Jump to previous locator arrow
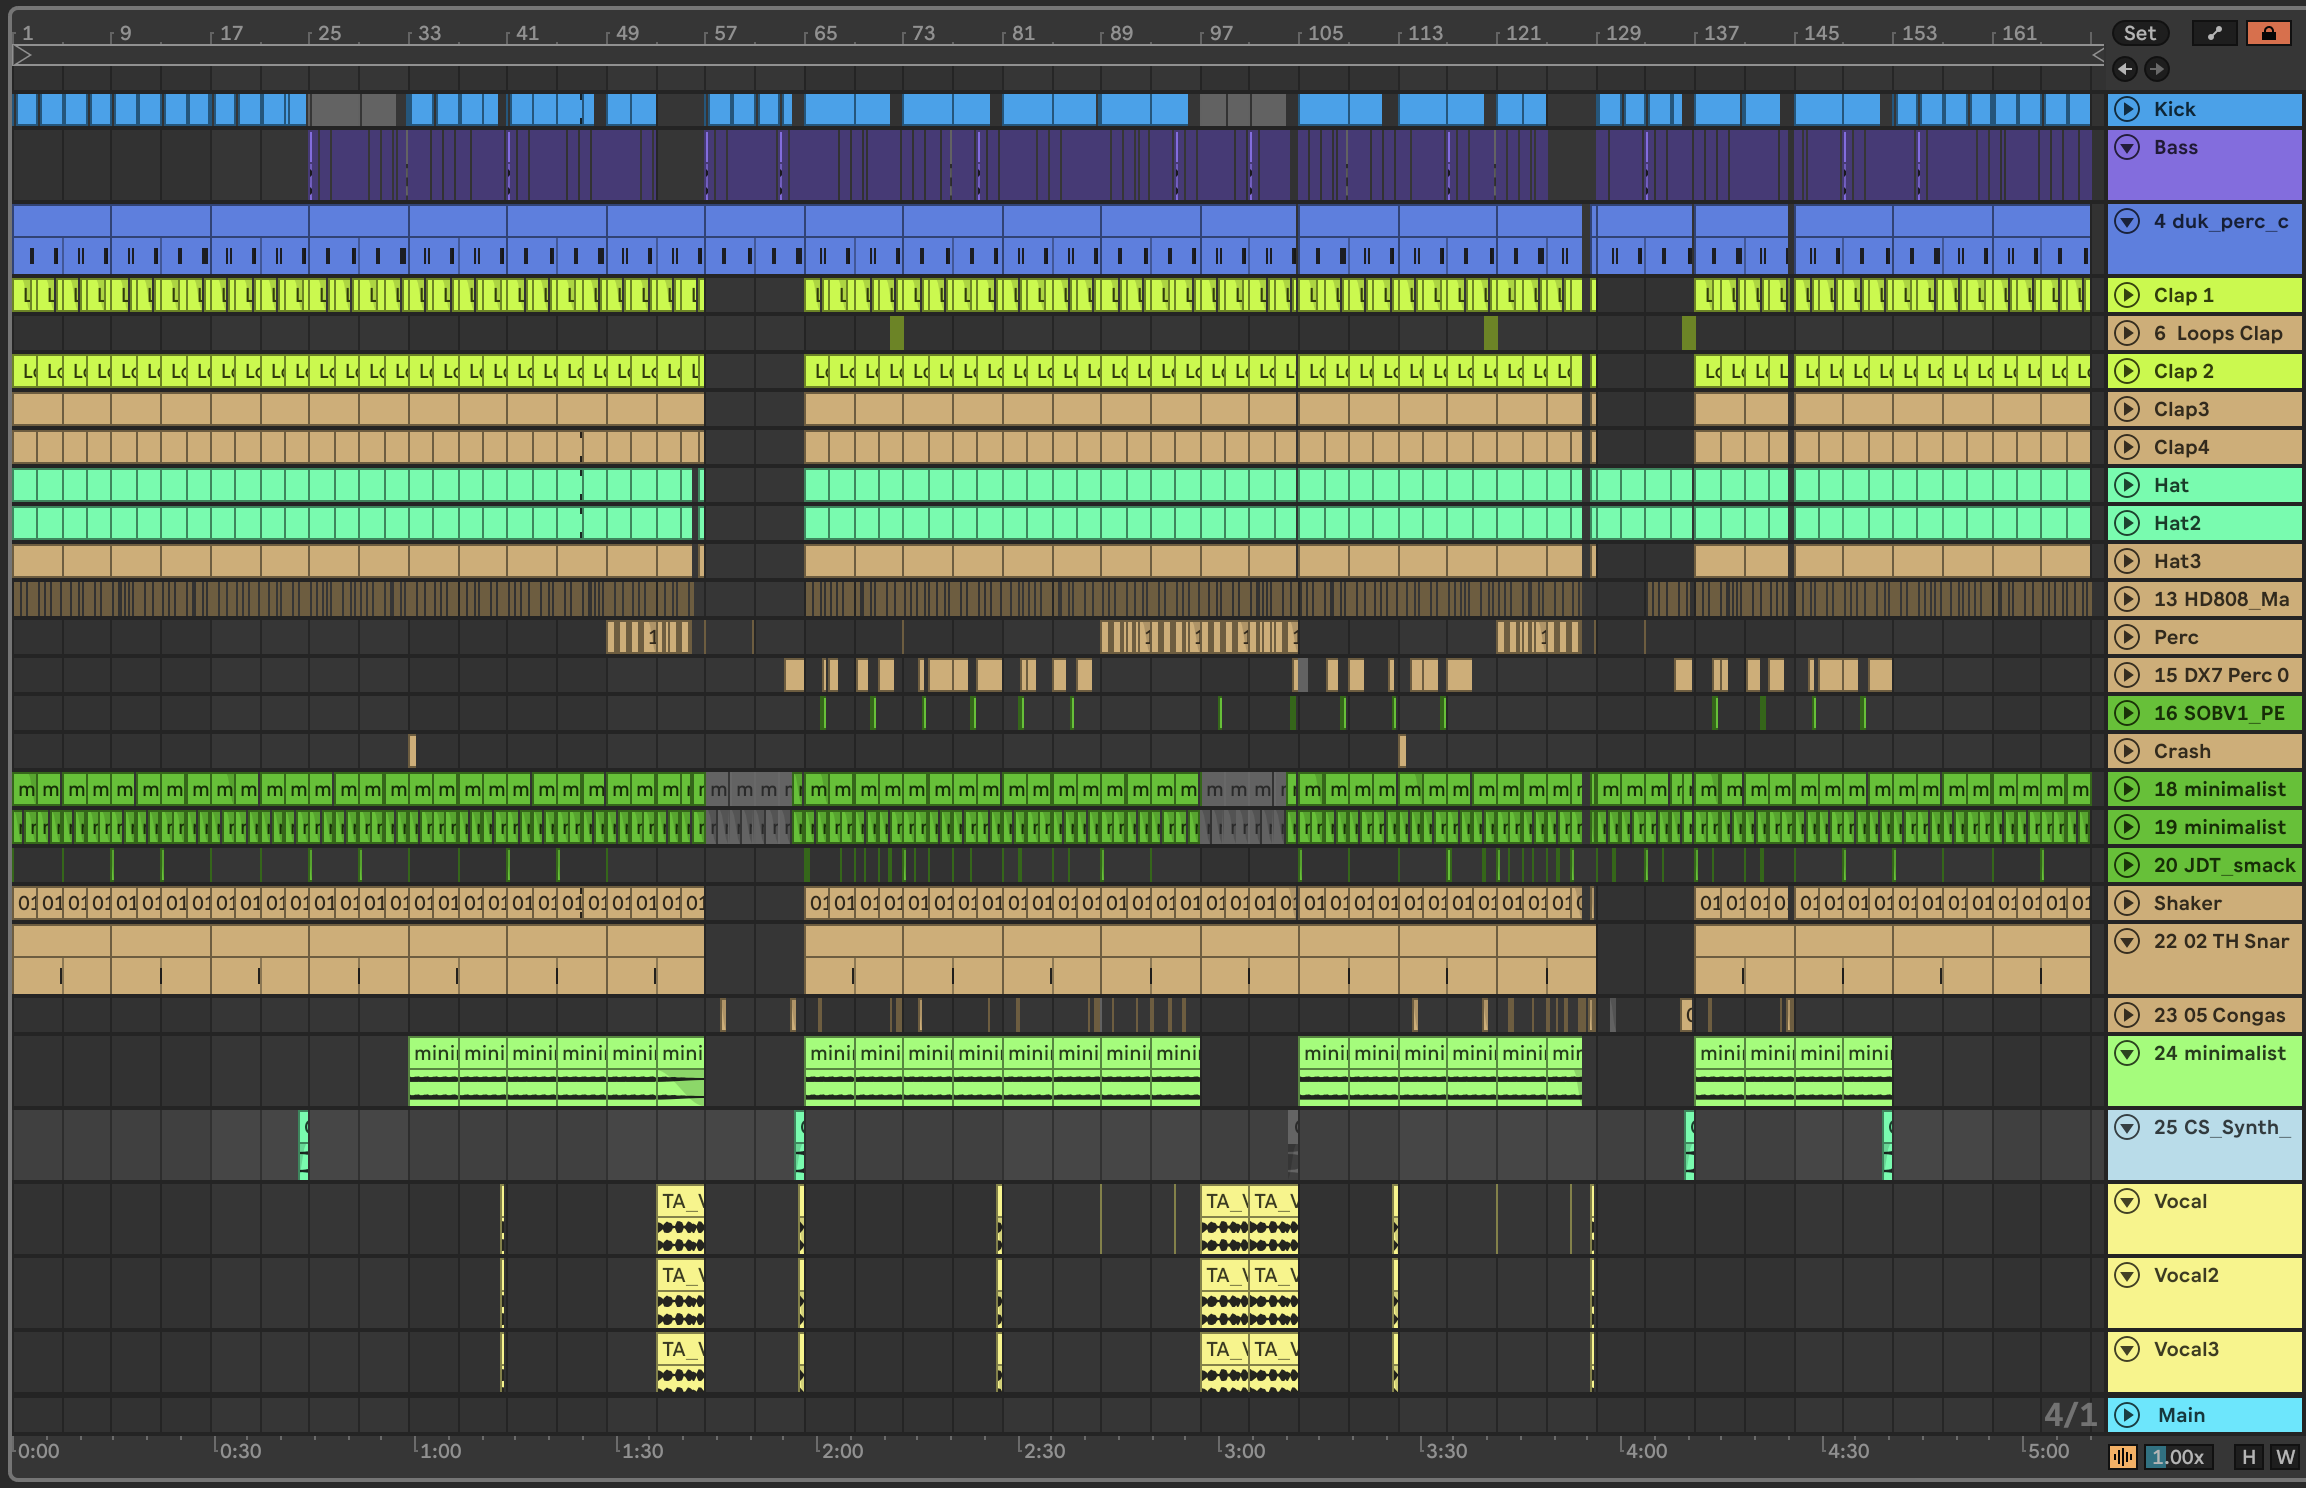 click(x=2125, y=69)
